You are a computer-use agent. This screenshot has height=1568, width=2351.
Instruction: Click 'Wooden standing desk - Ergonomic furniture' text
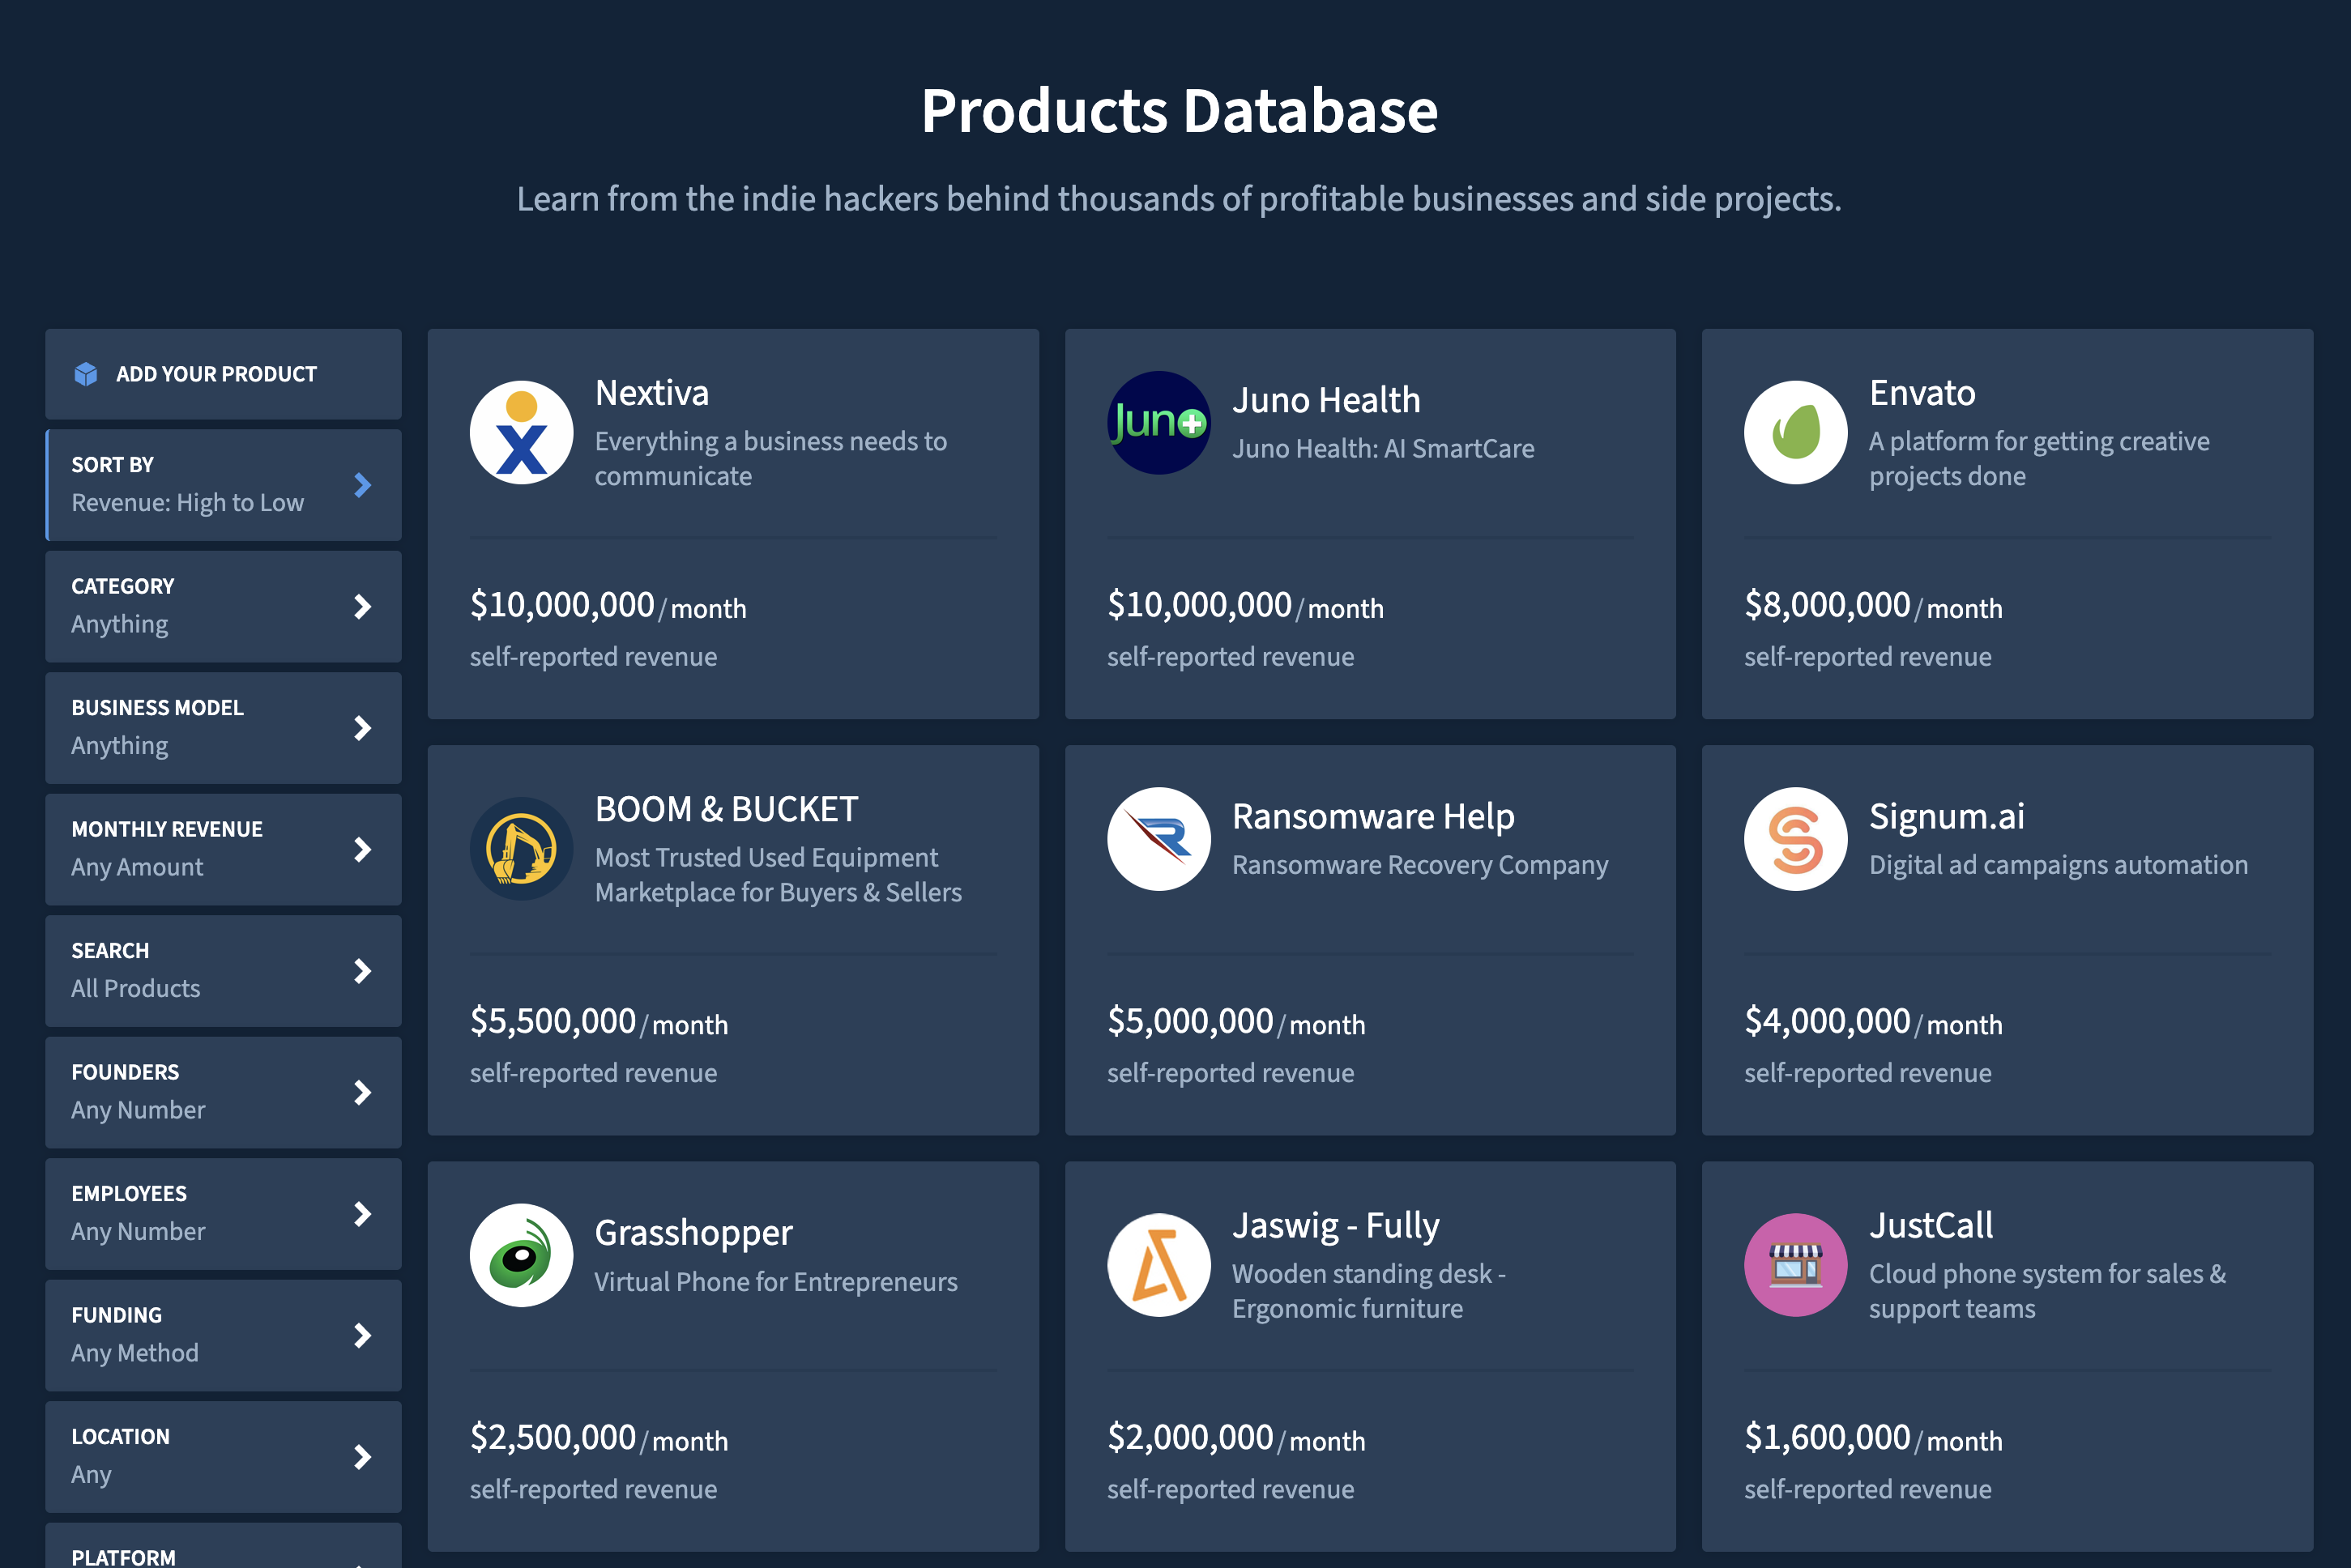[x=1369, y=1291]
